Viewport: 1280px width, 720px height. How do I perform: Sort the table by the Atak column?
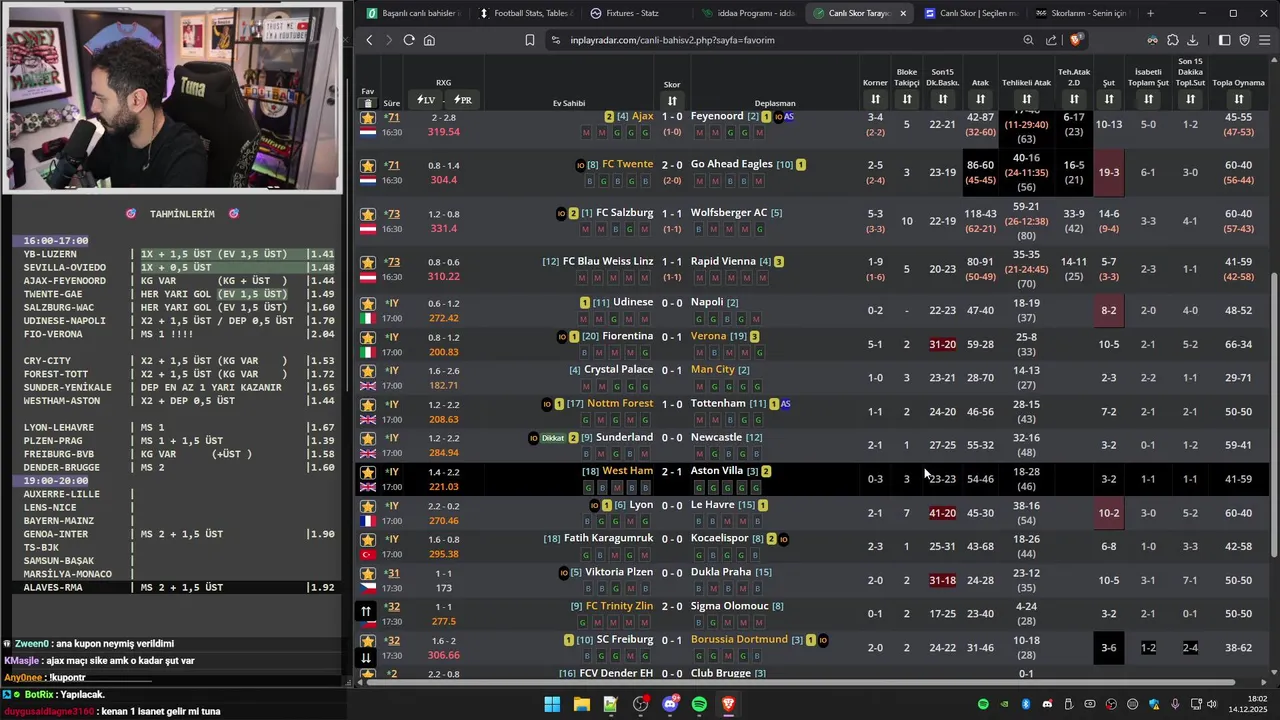tap(980, 99)
